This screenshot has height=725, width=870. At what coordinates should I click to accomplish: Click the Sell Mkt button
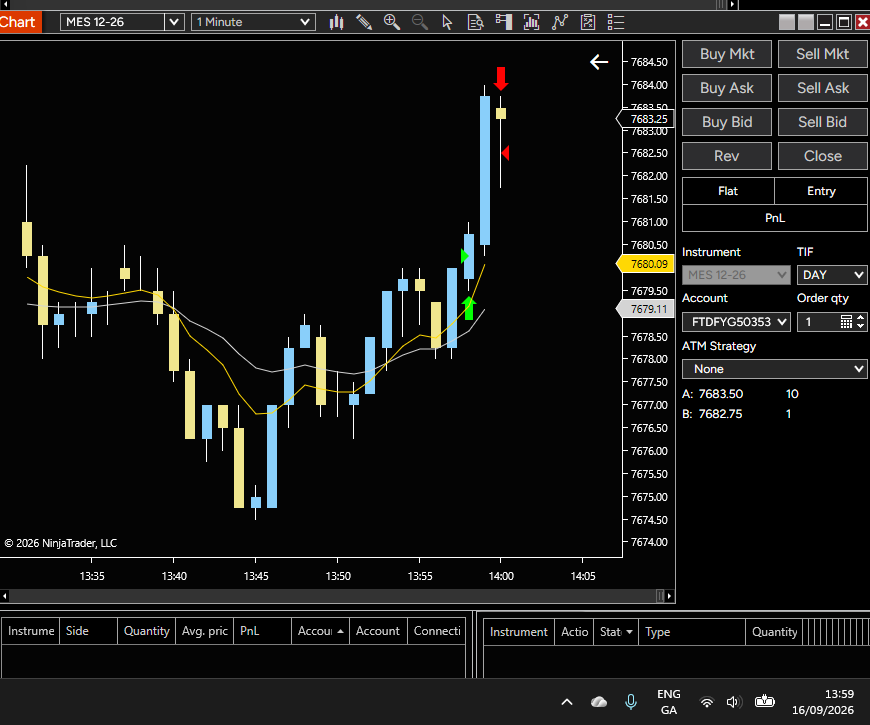pos(822,54)
